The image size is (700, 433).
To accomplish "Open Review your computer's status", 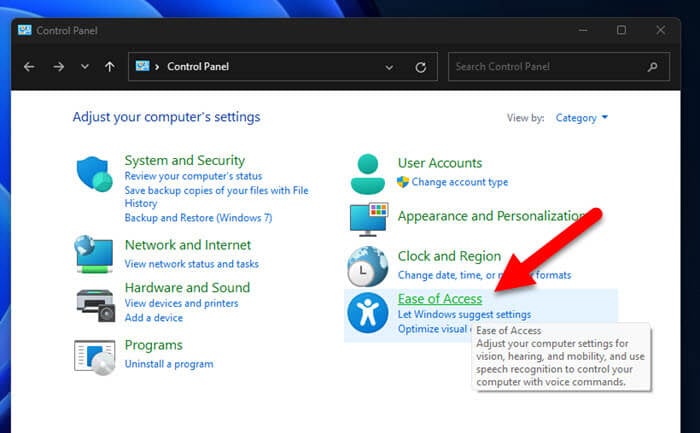I will point(193,176).
